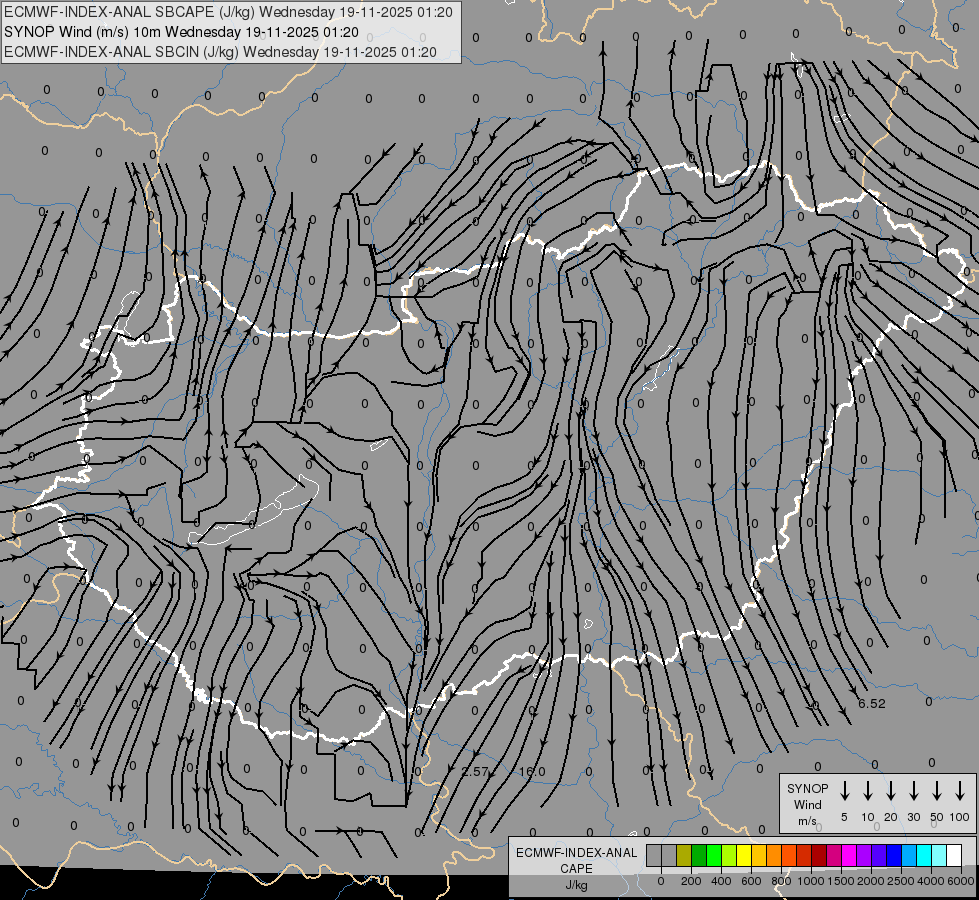Select the bright green CAPE legend swatch
979x900 pixels.
pyautogui.click(x=714, y=855)
